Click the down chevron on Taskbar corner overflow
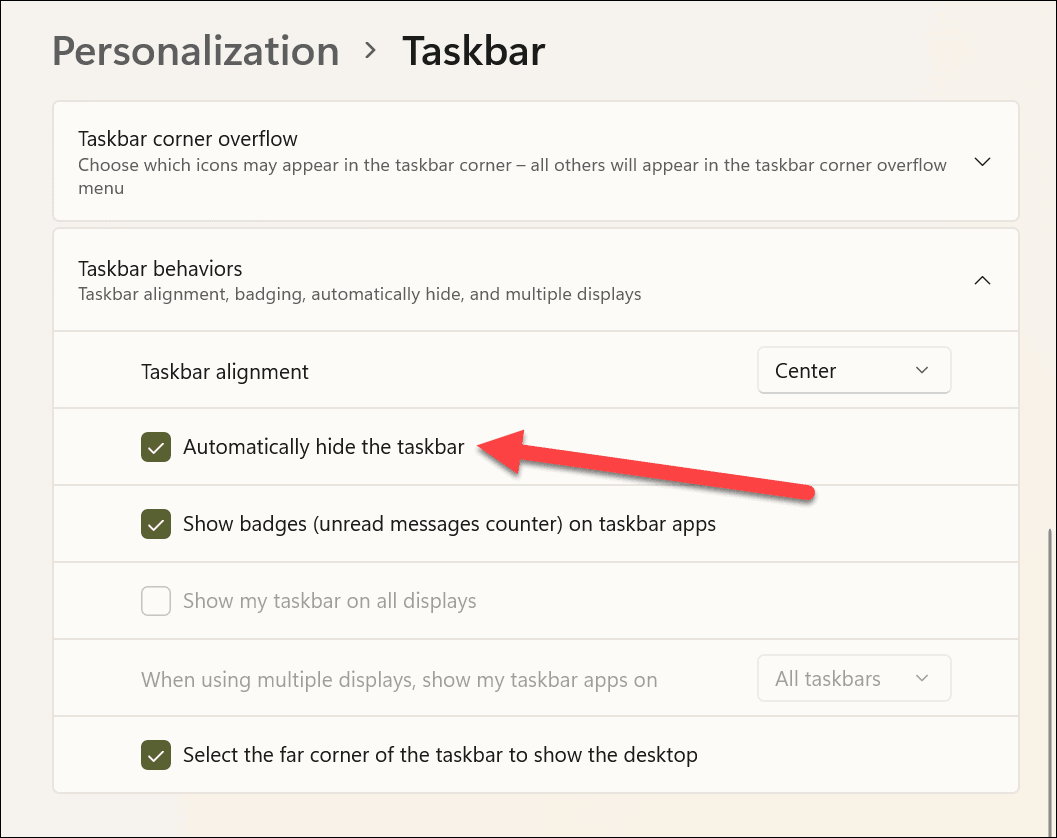This screenshot has width=1057, height=838. pyautogui.click(x=981, y=161)
